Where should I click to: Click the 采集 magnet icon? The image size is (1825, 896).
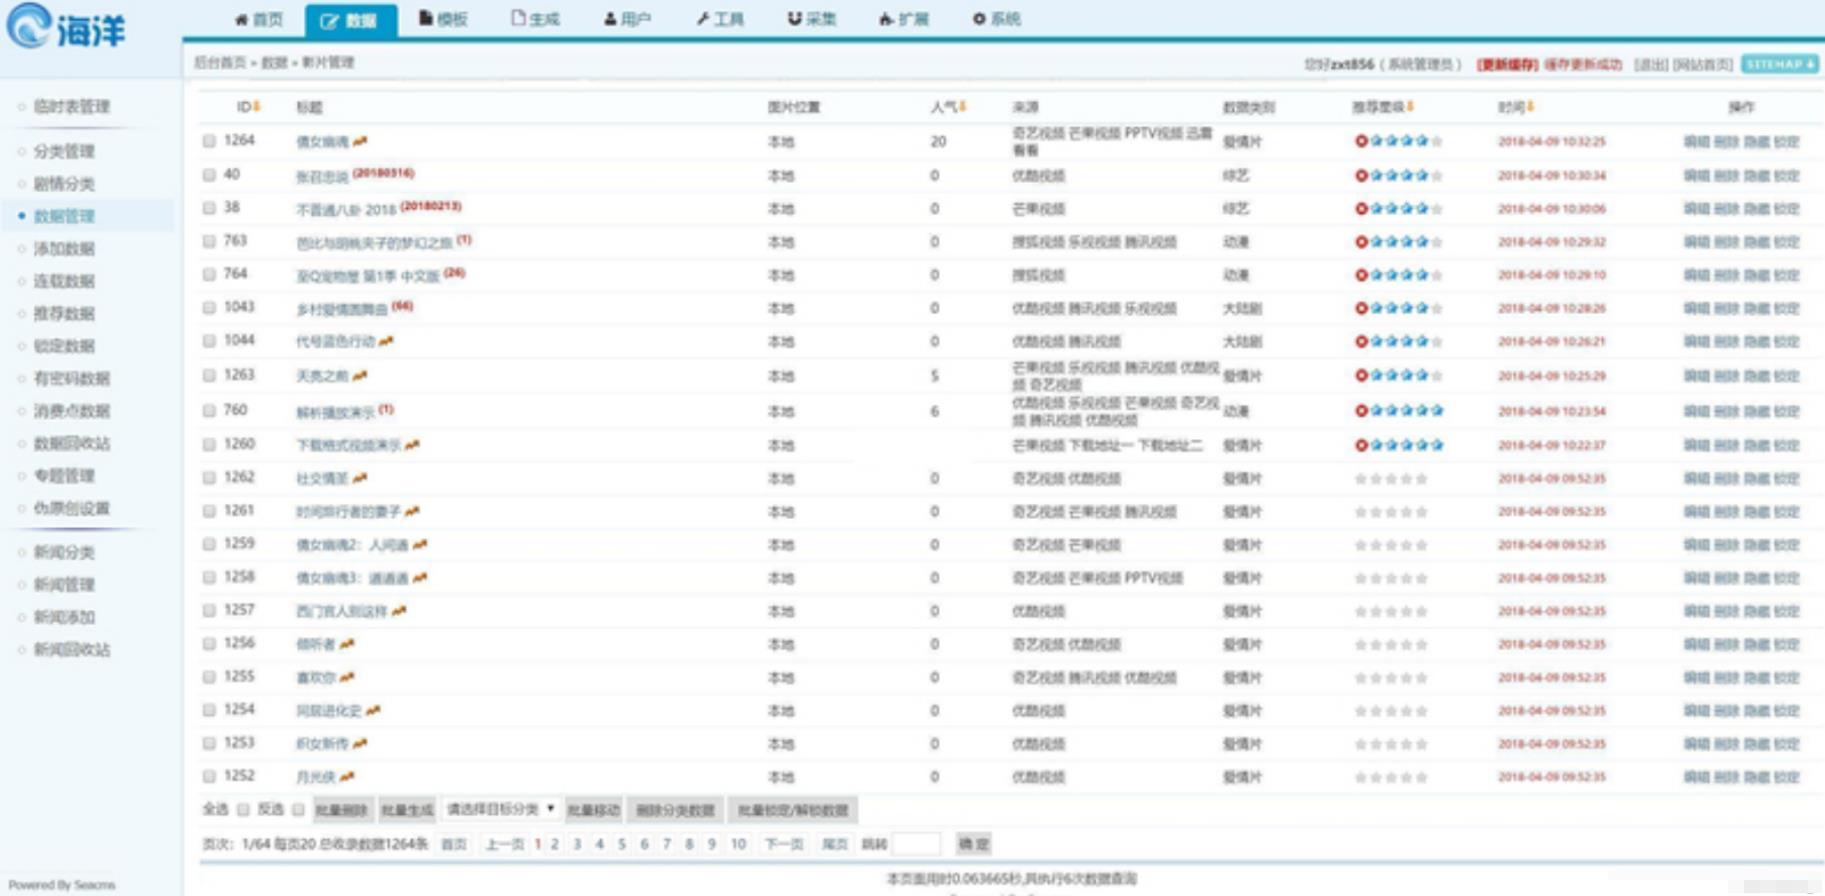coord(795,18)
